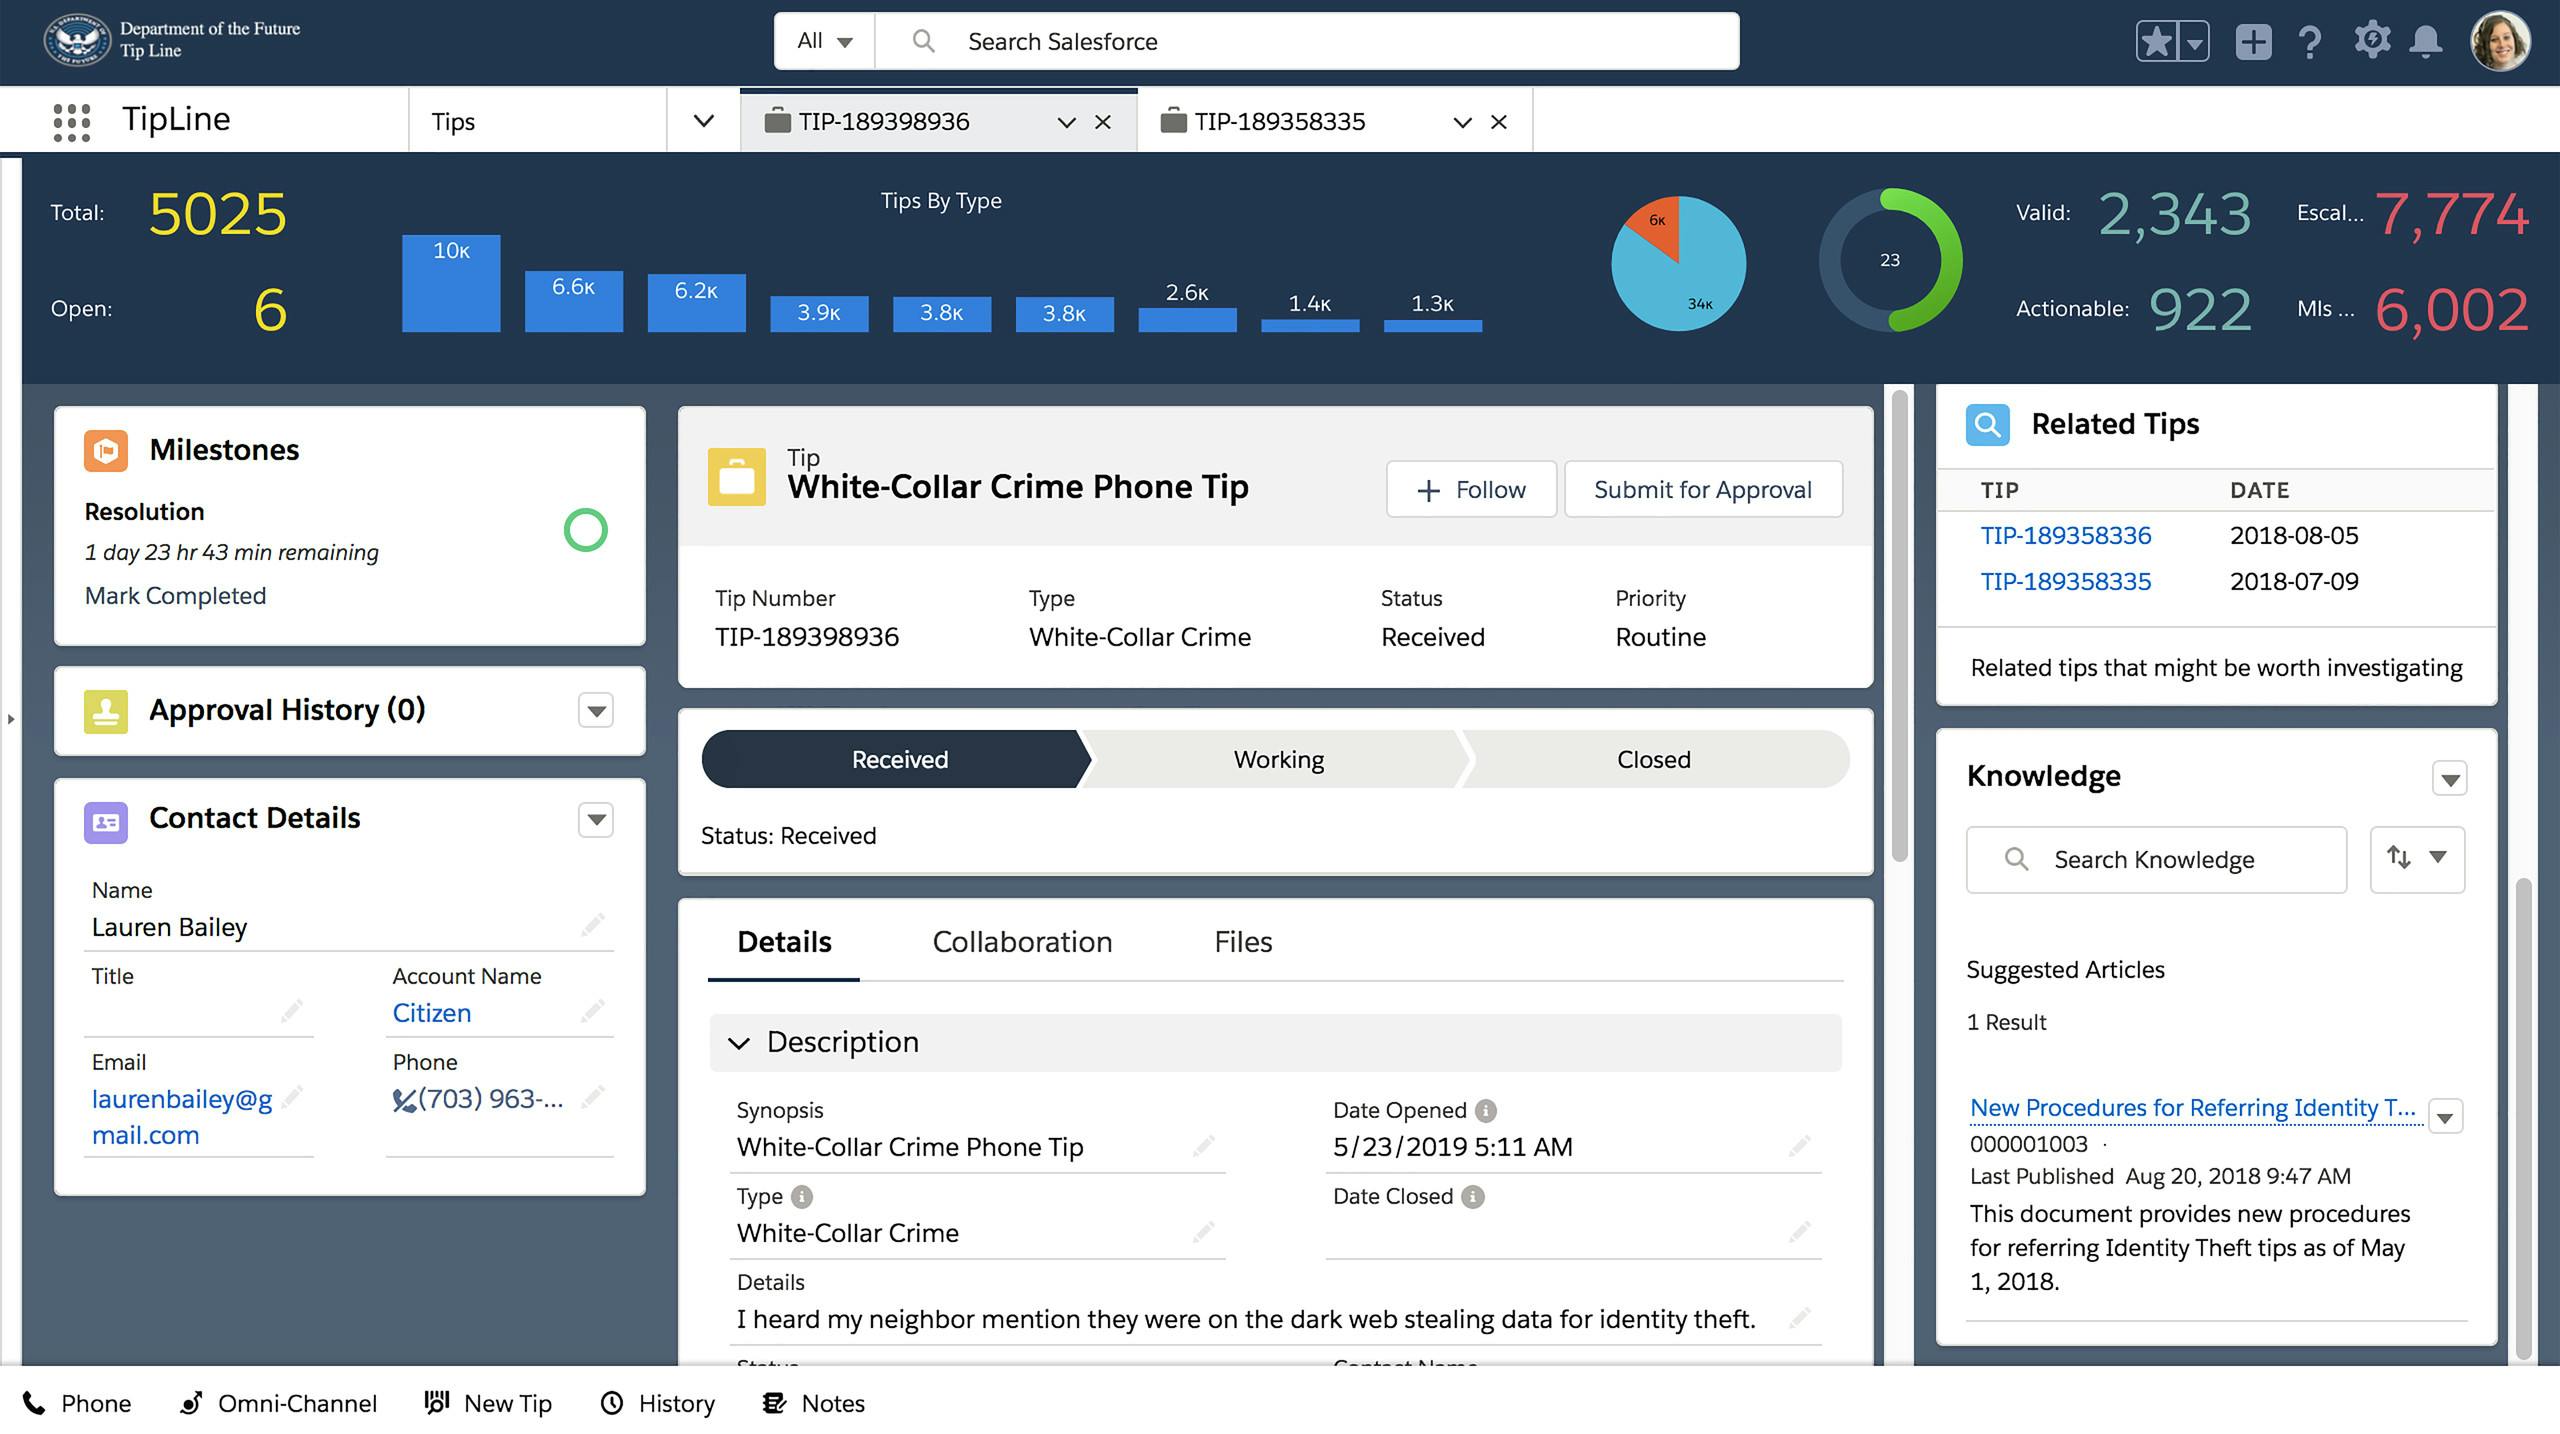Open TIP-189358335 tab options chevron
Image resolution: width=2560 pixels, height=1434 pixels.
(x=1462, y=122)
